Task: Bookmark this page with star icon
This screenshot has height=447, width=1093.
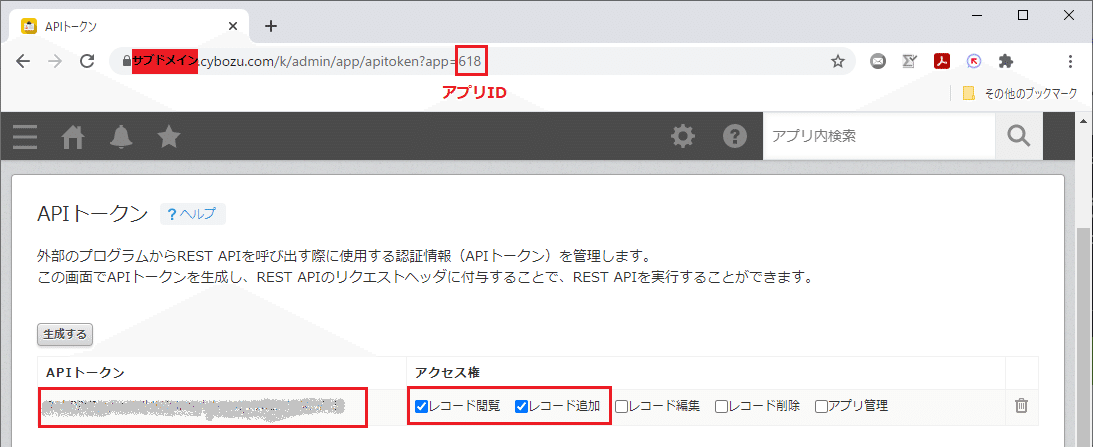Action: click(x=838, y=61)
